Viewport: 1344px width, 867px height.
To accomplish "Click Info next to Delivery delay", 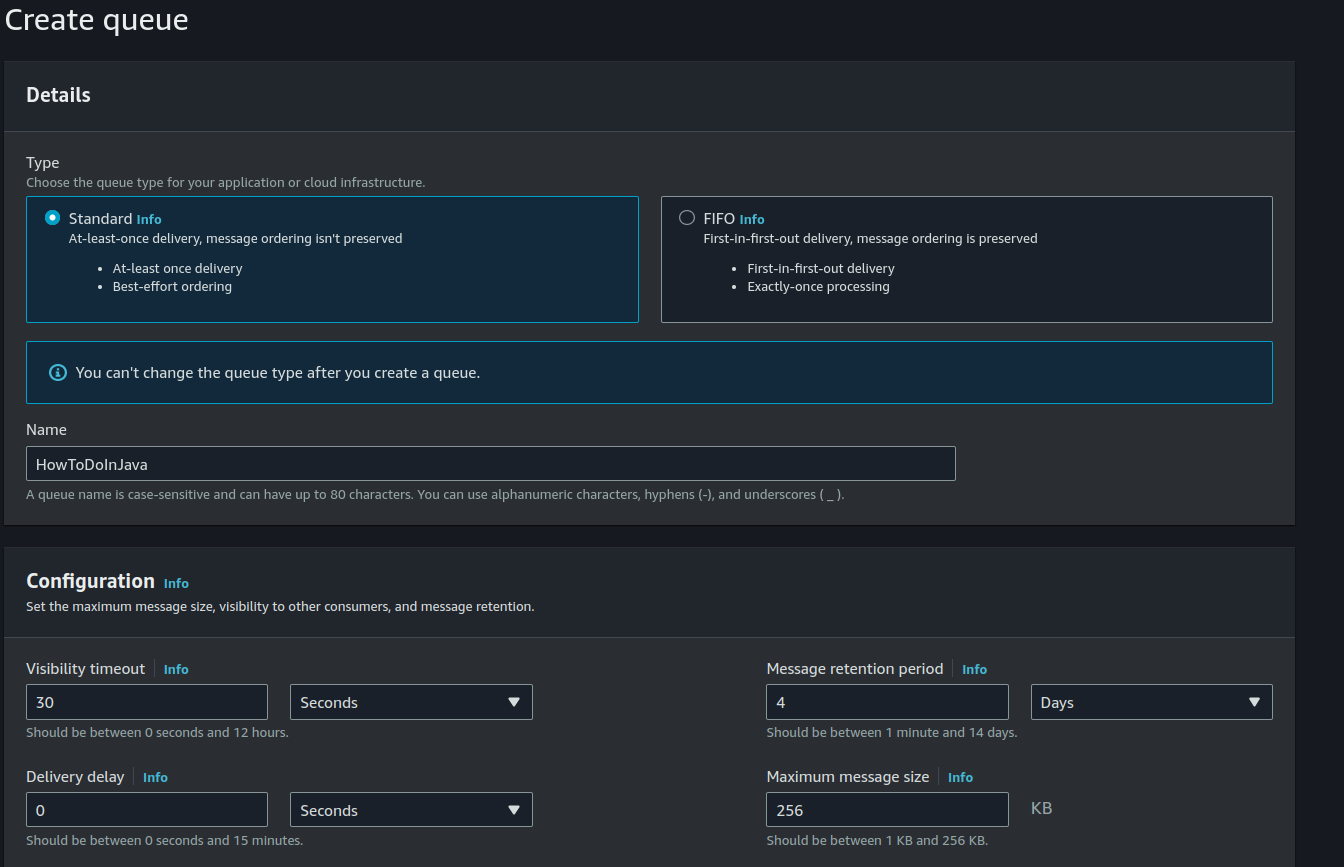I will [155, 777].
